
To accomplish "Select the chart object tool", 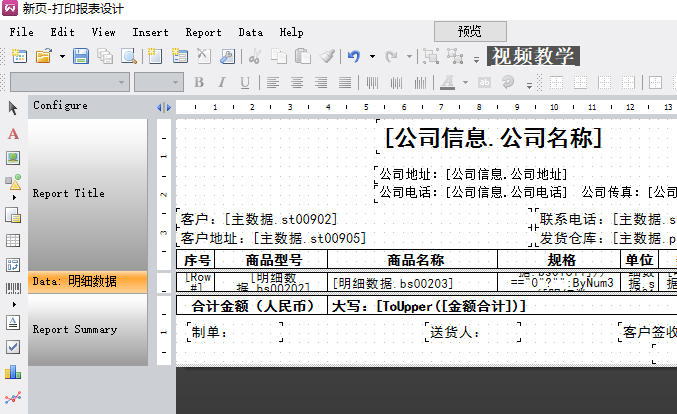I will click(13, 372).
